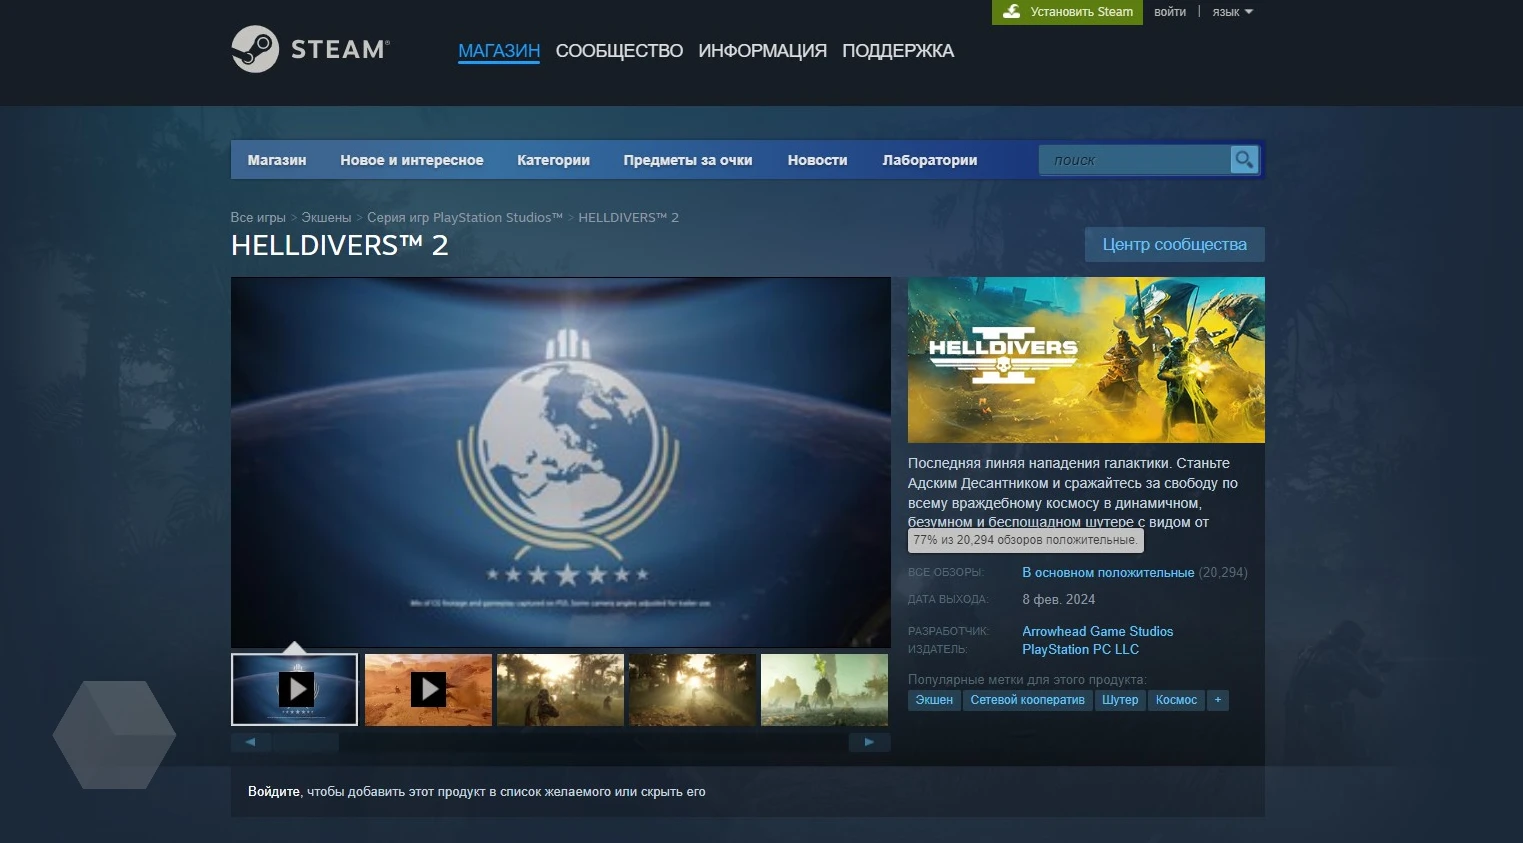Click the thumbnail strip scrollbar handle
Viewport: 1523px width, 843px height.
(306, 742)
